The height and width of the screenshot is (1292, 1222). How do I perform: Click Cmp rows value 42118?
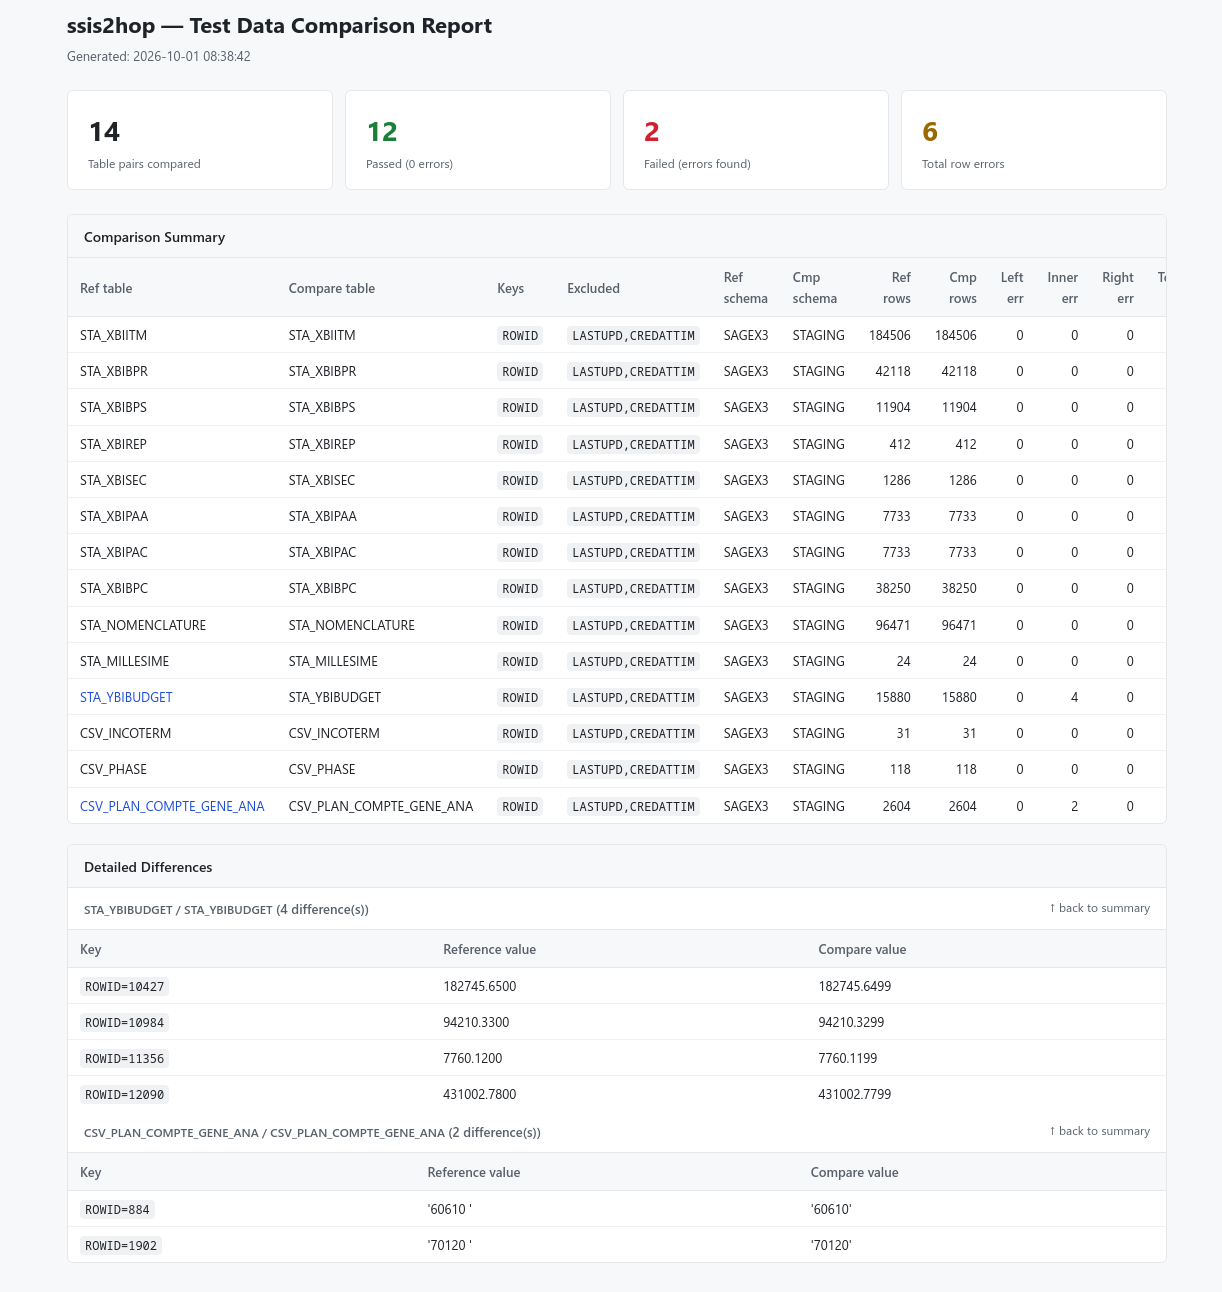point(959,371)
